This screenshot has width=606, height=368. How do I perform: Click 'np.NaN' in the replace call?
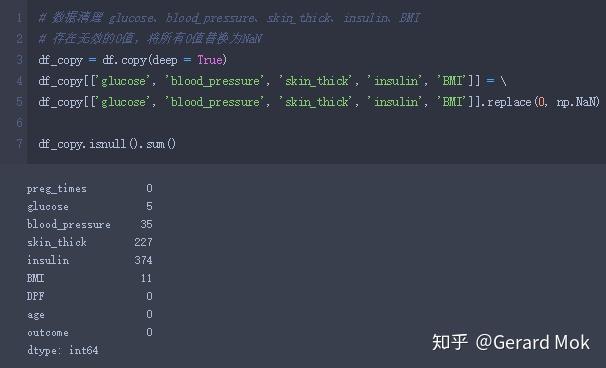[x=577, y=102]
